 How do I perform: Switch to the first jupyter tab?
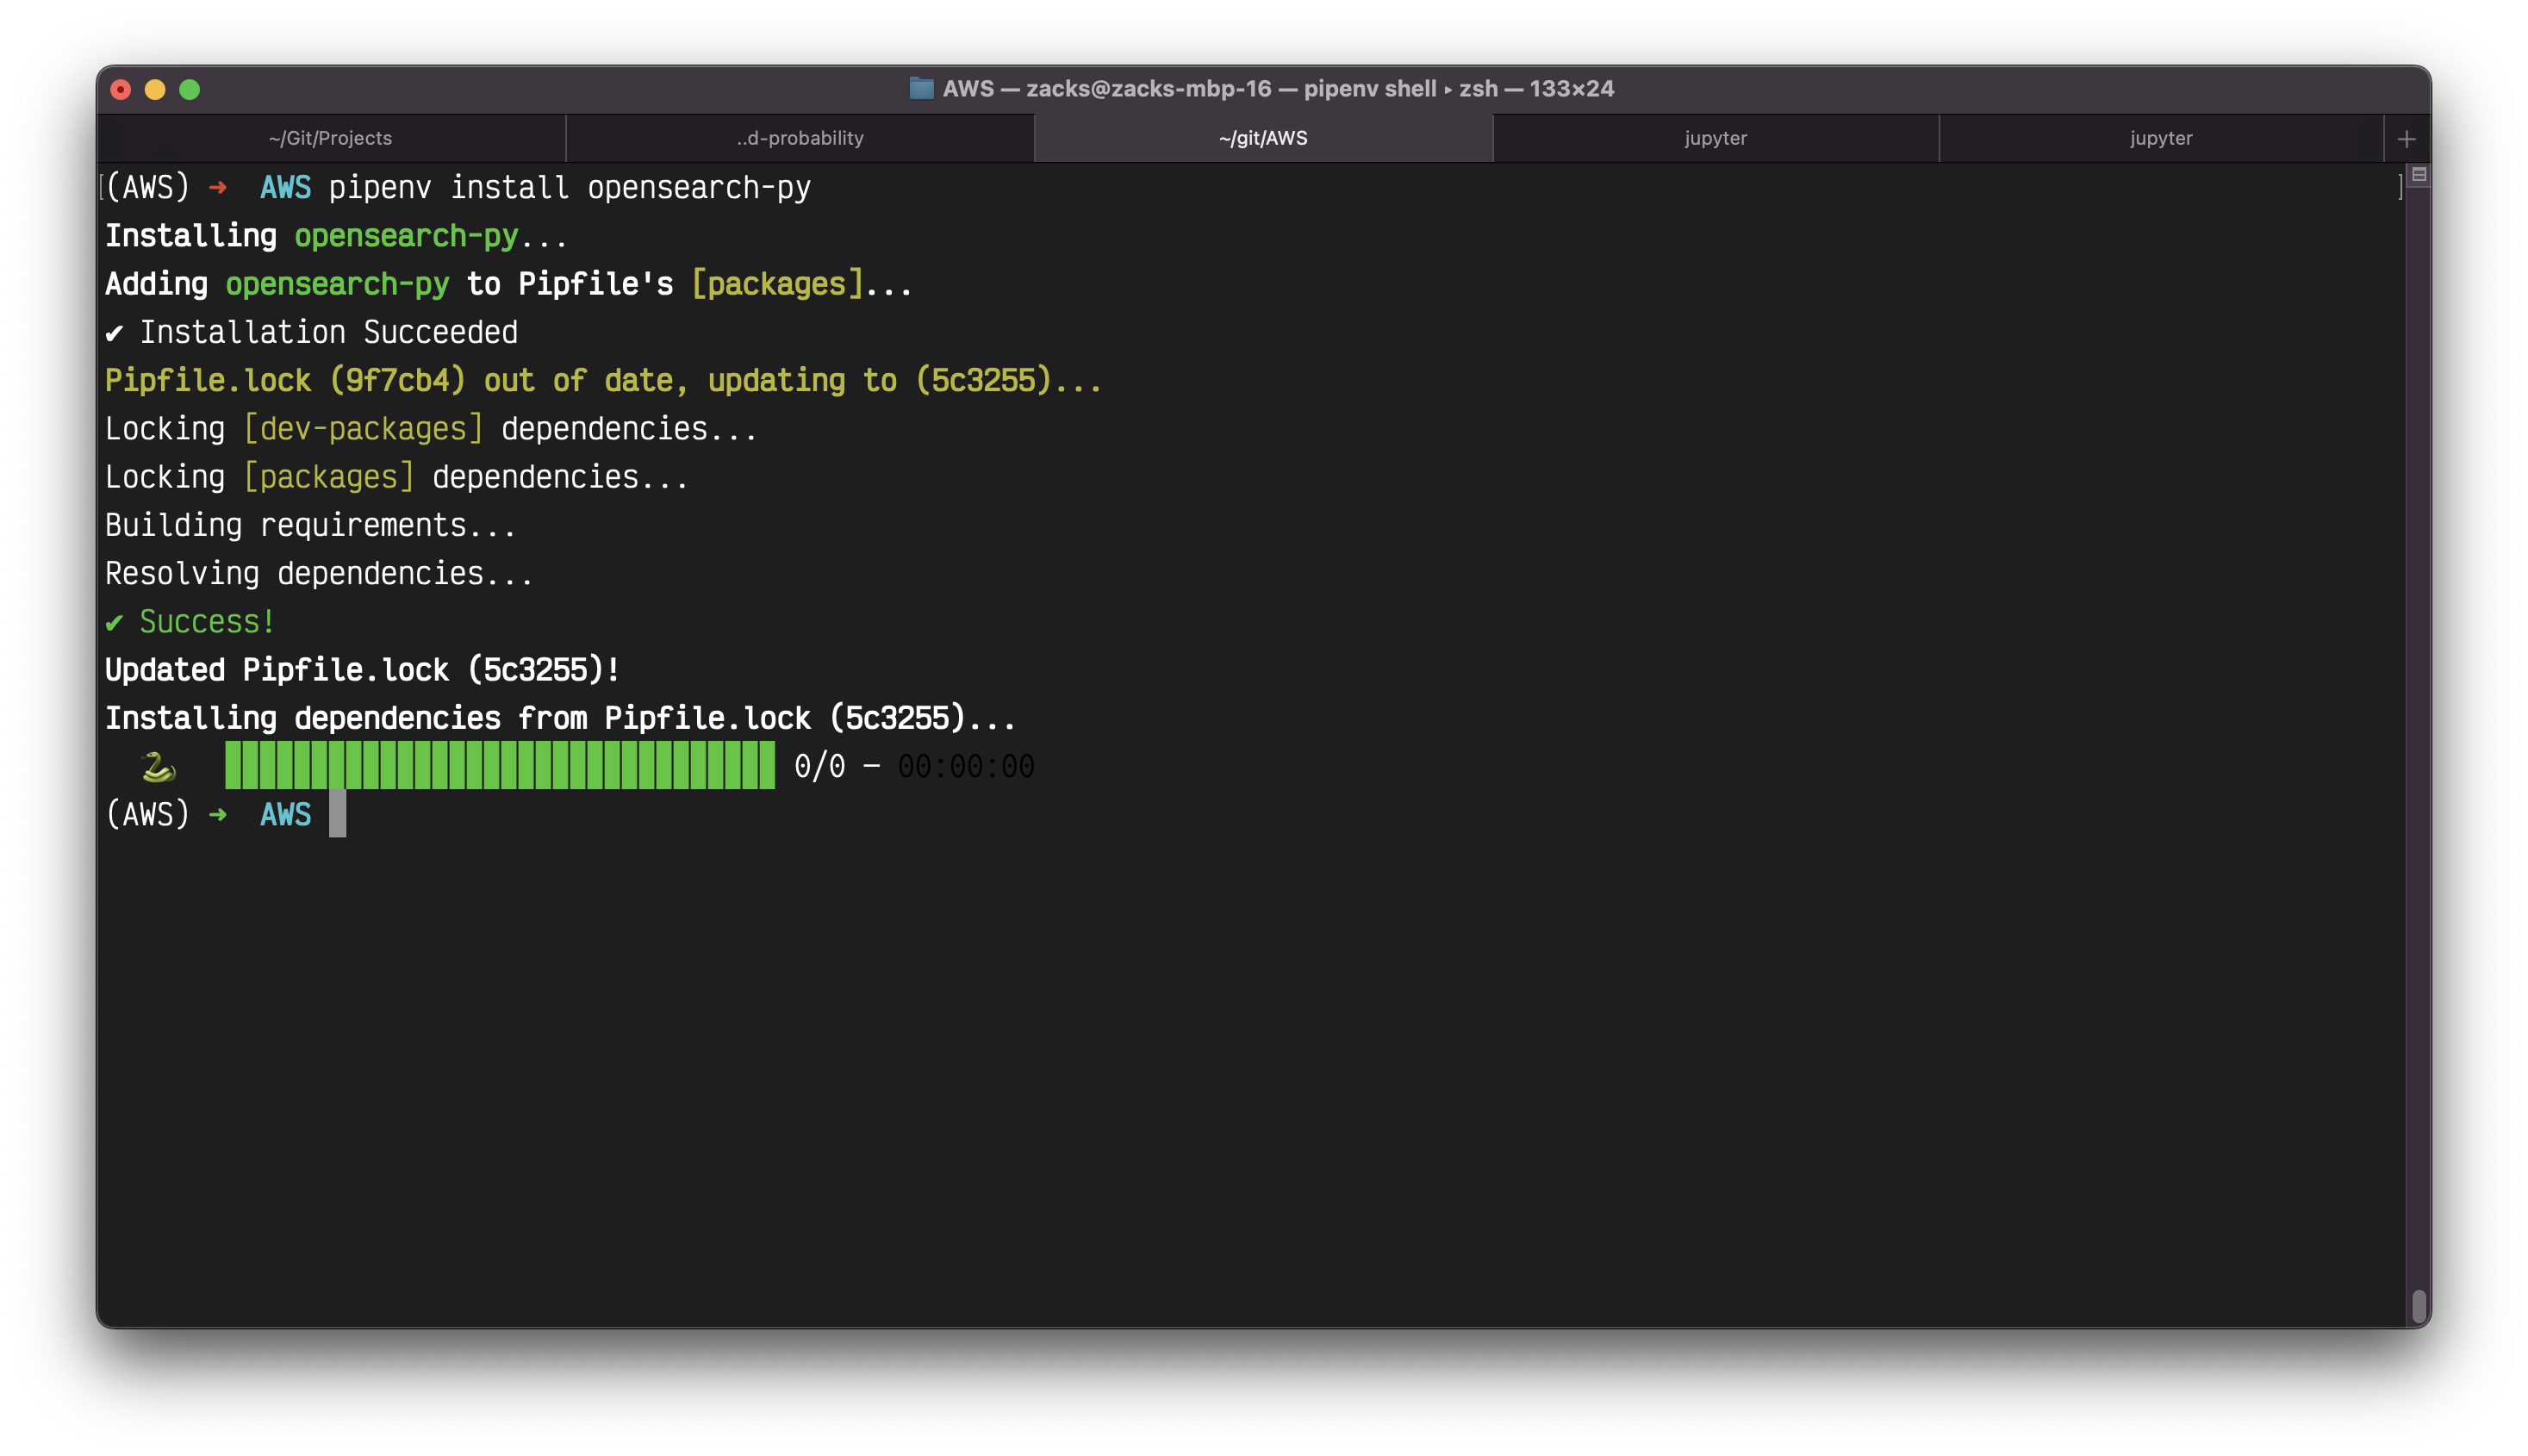point(1715,138)
